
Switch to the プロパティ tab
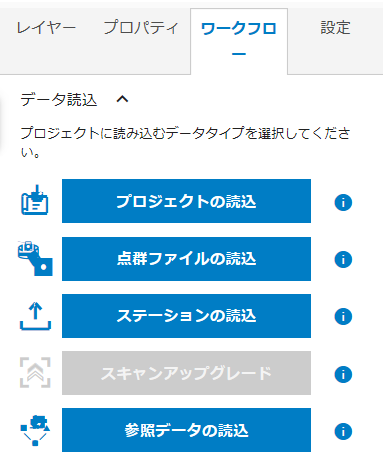[x=141, y=28]
